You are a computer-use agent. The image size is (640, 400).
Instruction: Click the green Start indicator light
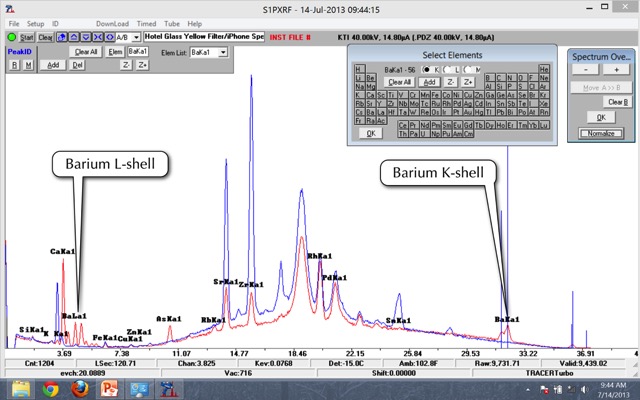[x=11, y=36]
